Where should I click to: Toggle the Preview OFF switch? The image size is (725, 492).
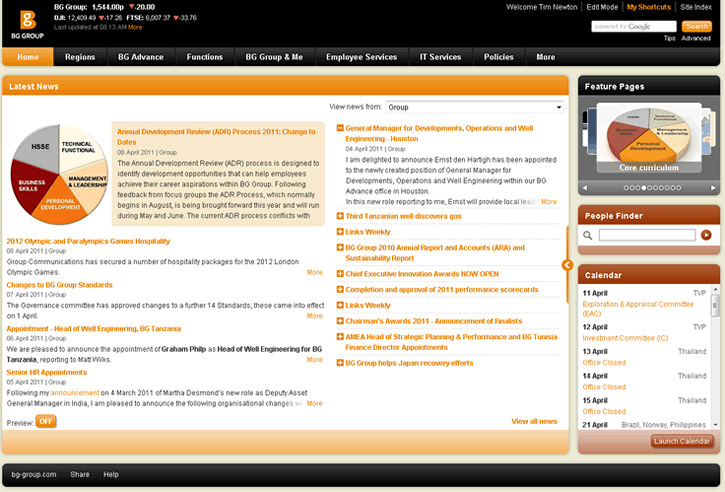tap(46, 421)
